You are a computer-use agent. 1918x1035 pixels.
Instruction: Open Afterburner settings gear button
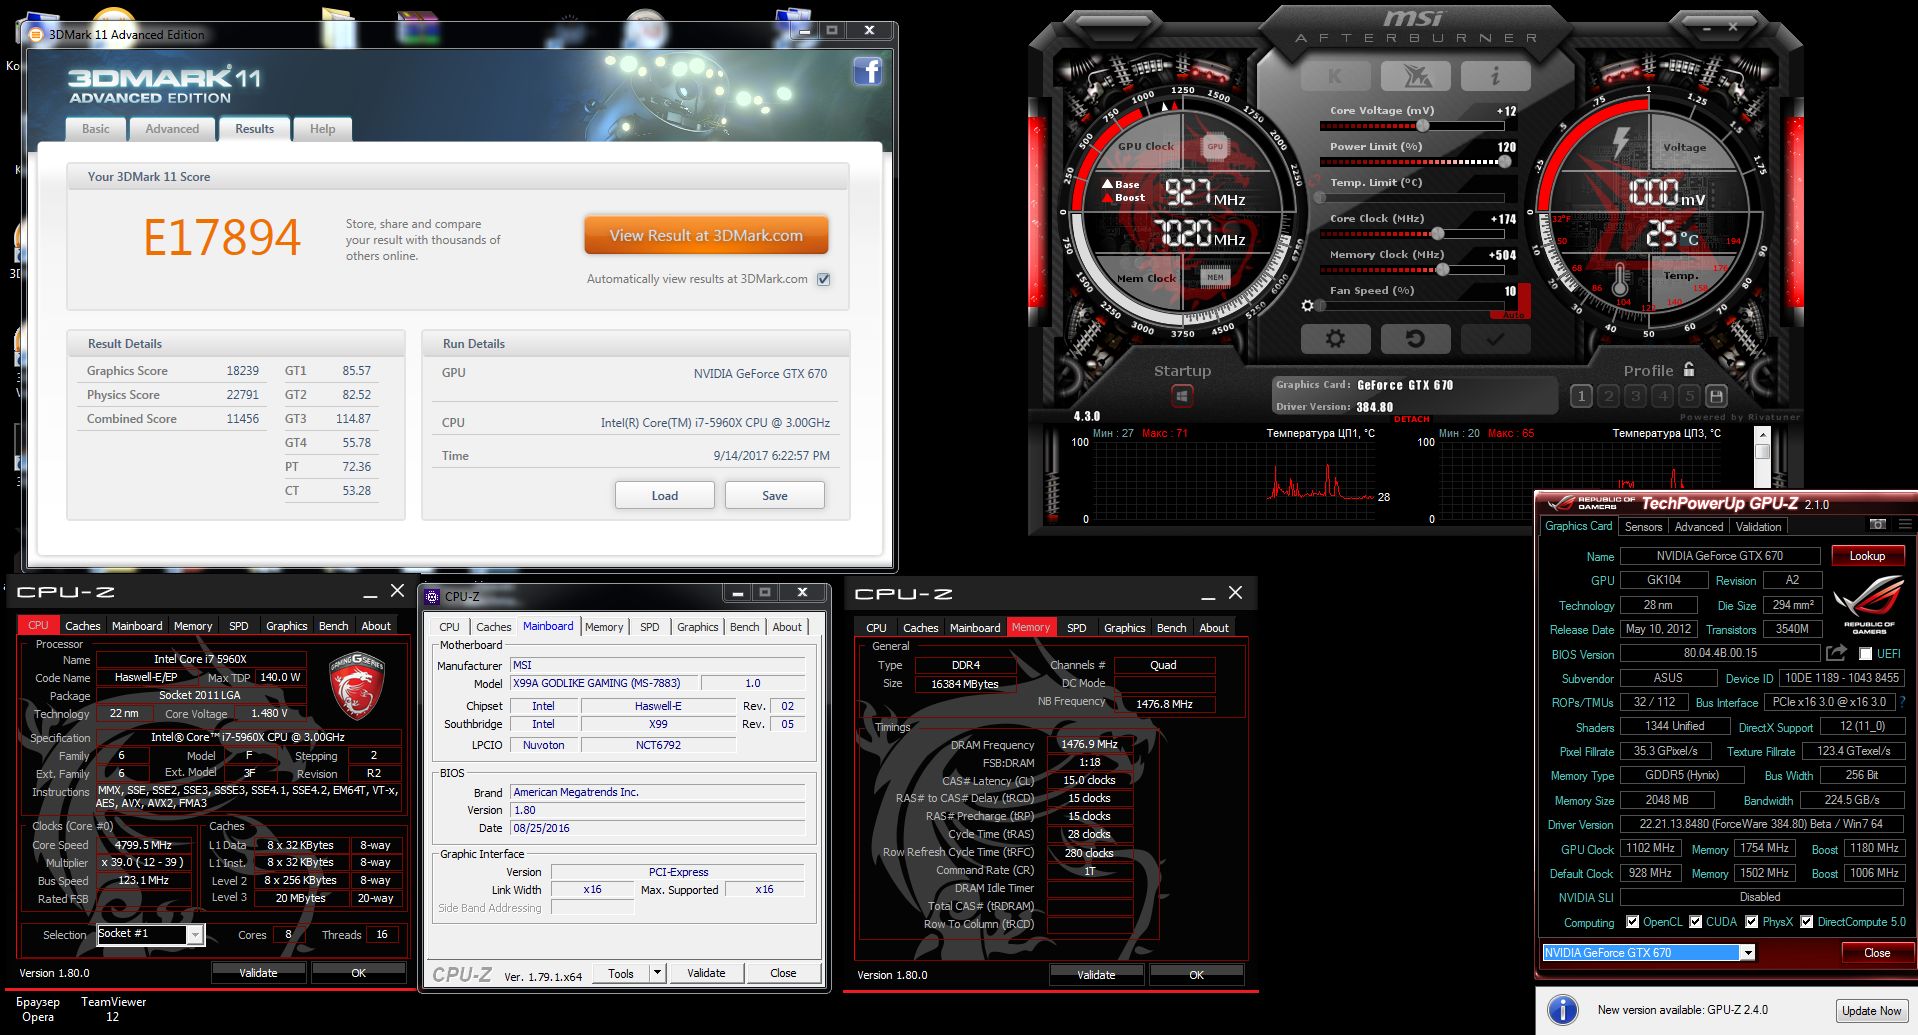pos(1335,339)
